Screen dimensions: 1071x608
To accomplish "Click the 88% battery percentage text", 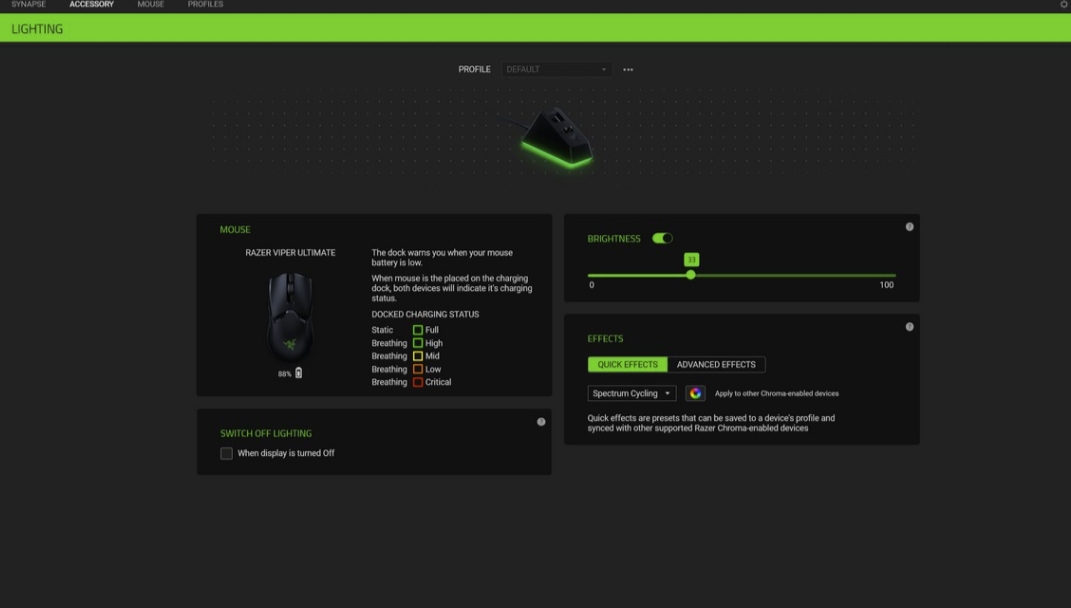I will 284,374.
